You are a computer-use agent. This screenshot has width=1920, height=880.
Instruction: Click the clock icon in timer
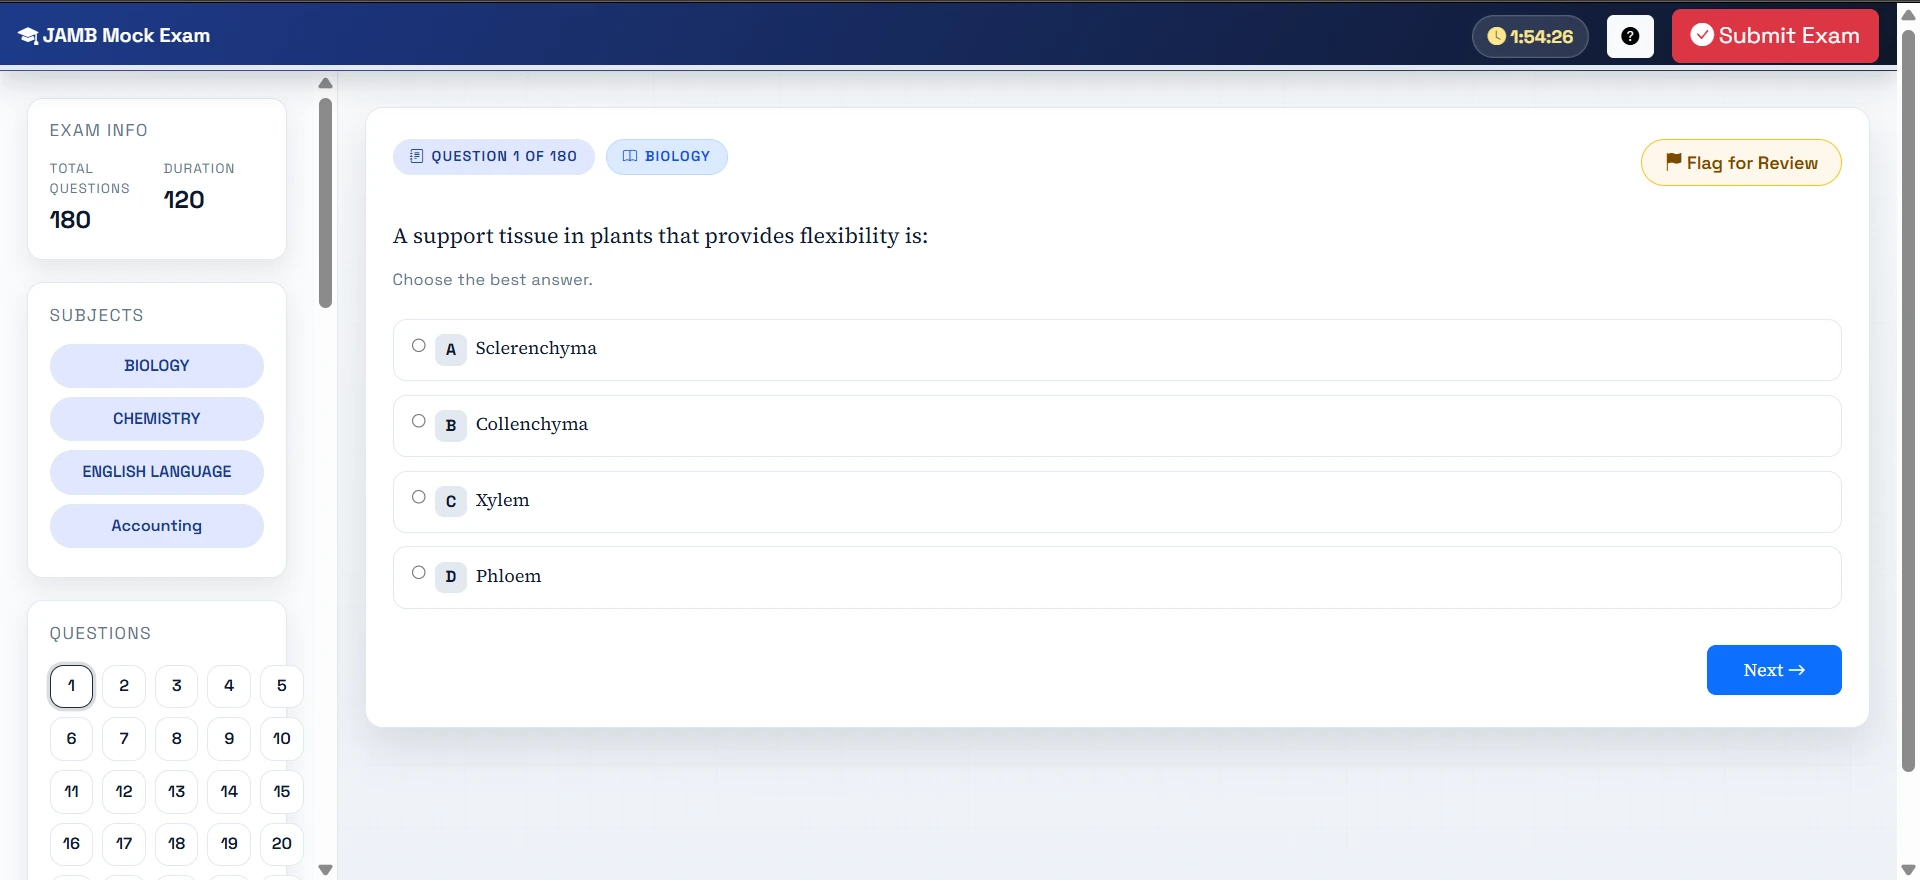point(1496,36)
